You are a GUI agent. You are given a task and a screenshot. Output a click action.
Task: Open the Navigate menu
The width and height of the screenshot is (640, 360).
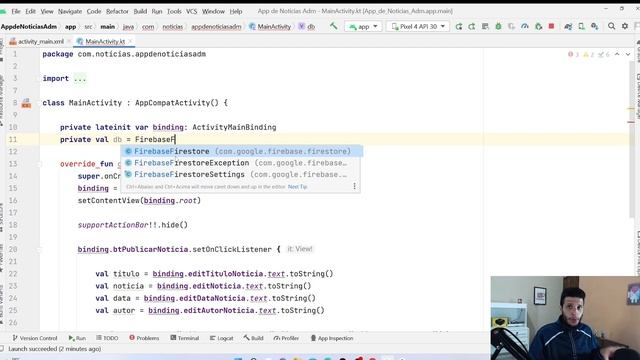click(x=70, y=11)
